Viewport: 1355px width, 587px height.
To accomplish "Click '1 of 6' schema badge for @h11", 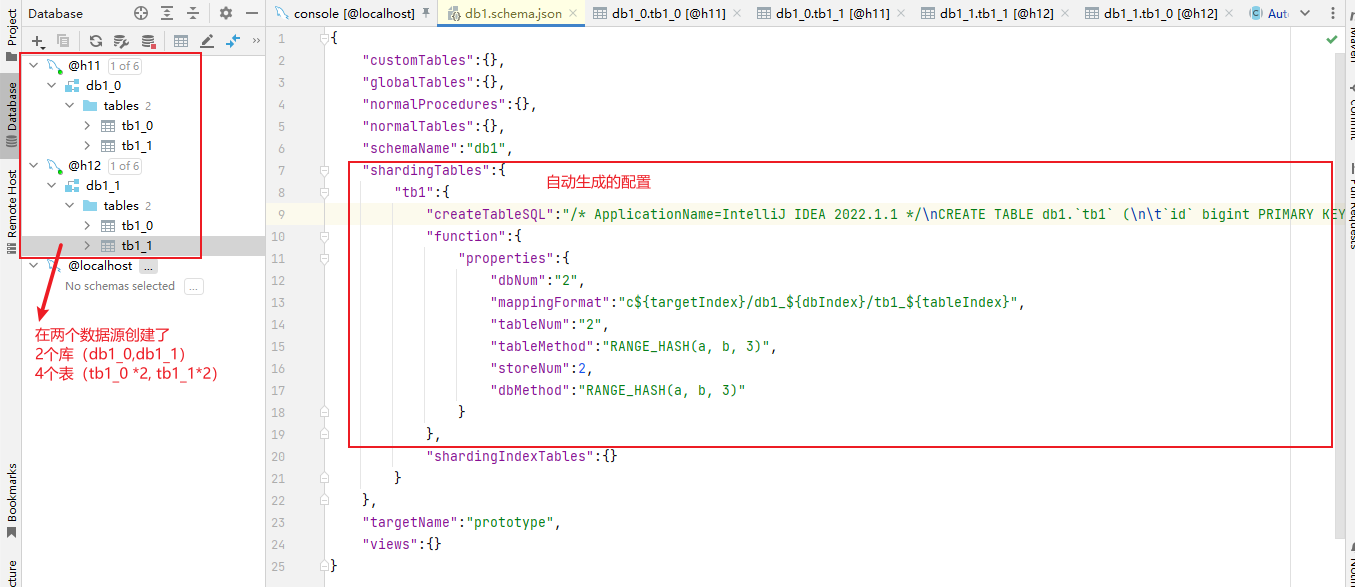I will point(124,66).
